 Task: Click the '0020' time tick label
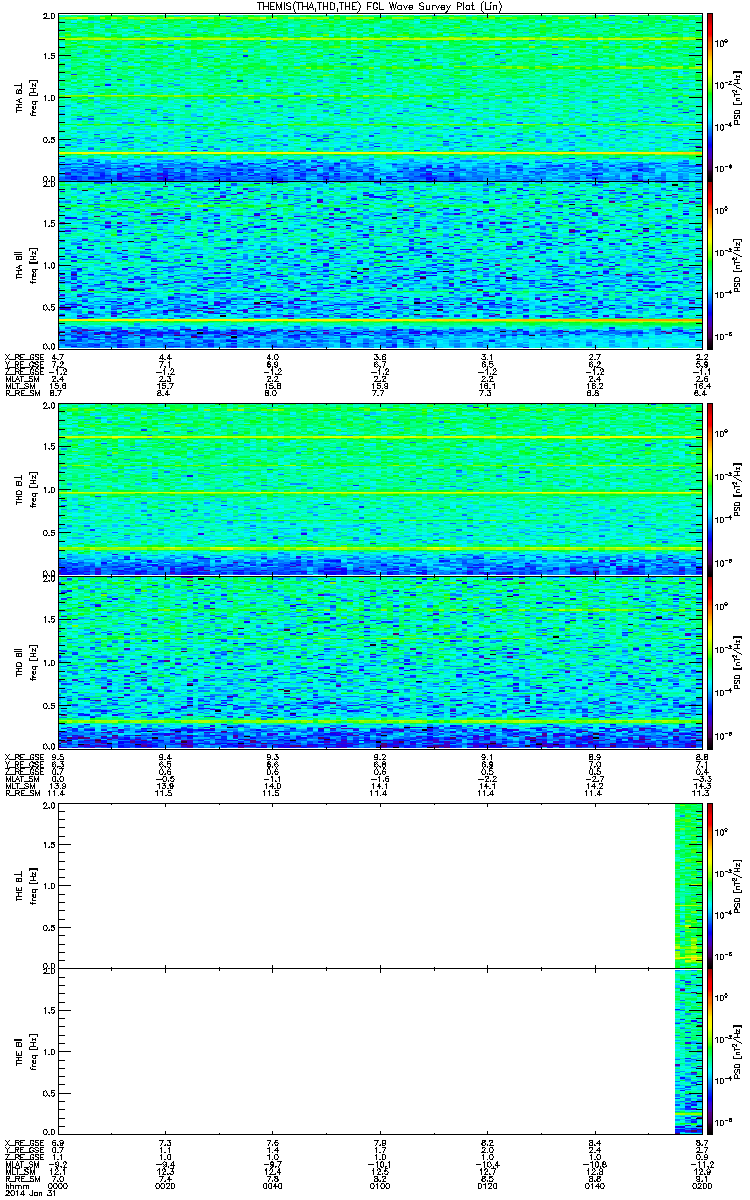165,1186
